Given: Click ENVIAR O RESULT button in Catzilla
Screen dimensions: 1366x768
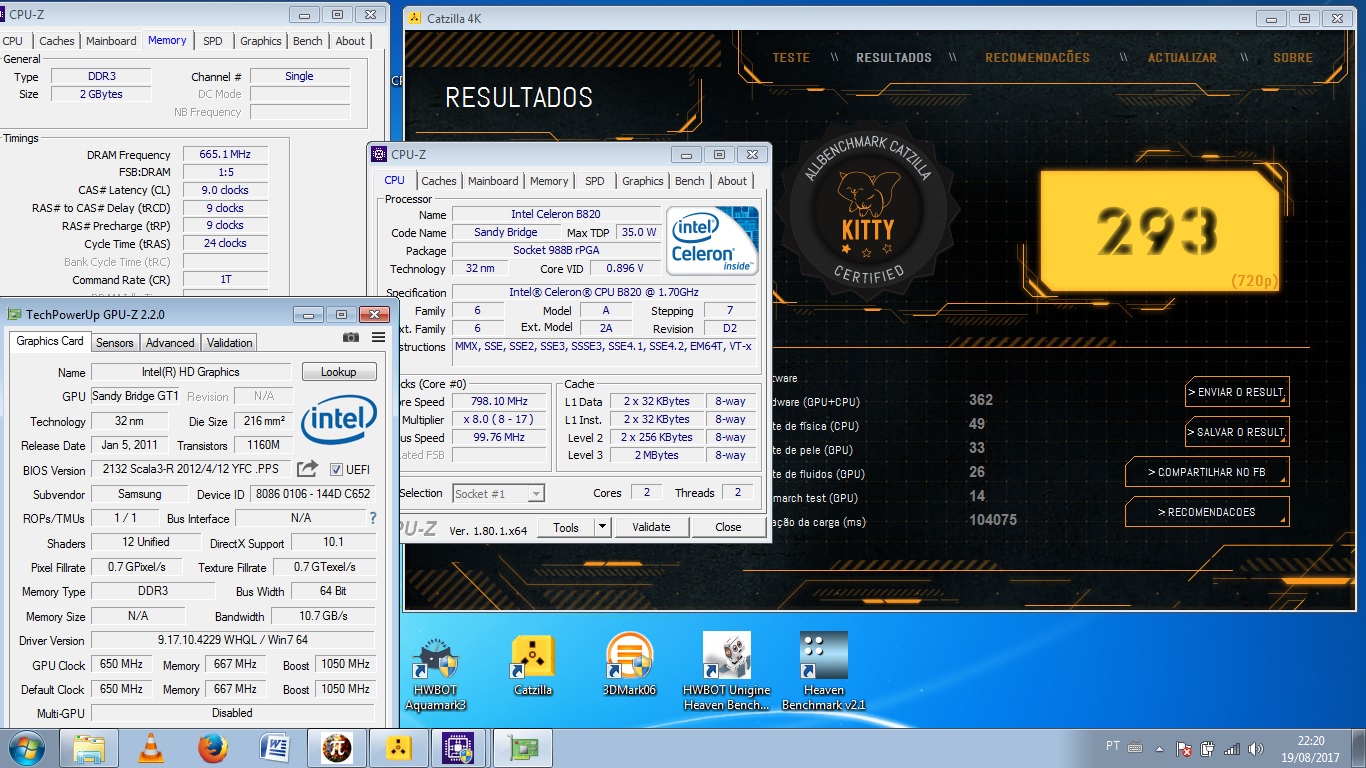Looking at the screenshot, I should [1236, 392].
